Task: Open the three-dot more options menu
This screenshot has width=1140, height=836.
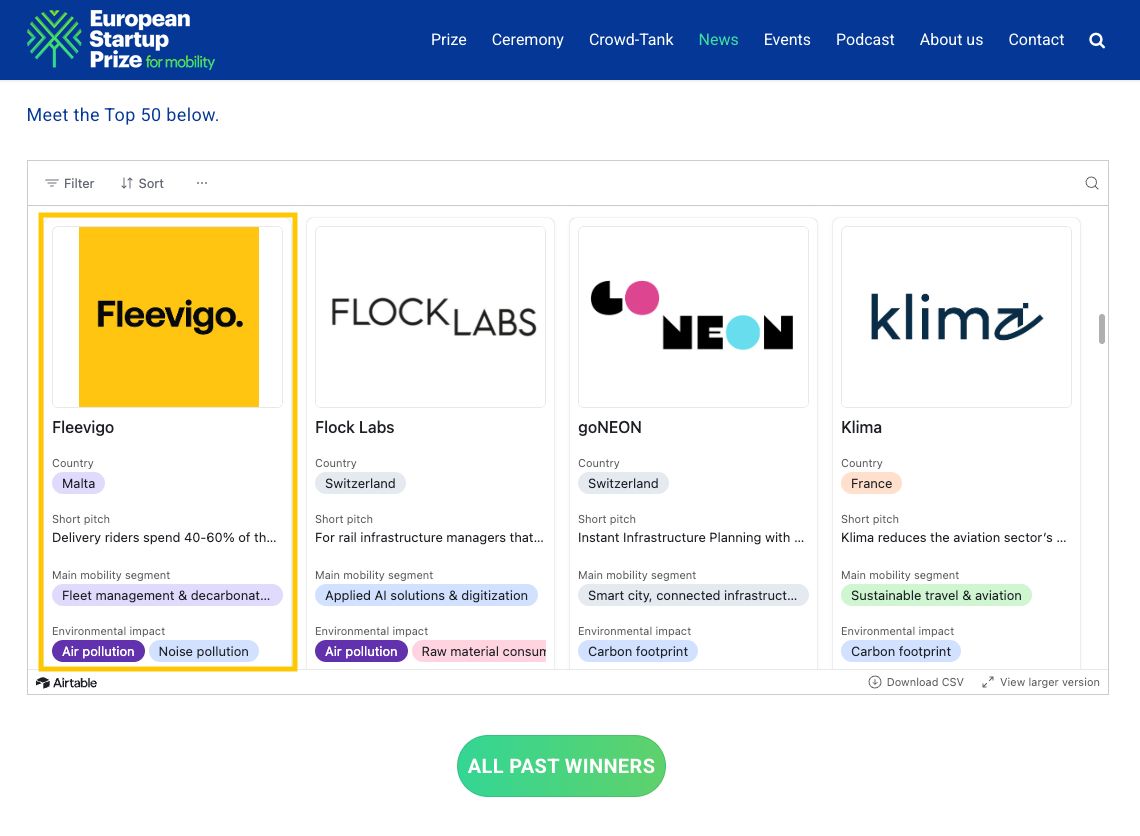Action: tap(201, 183)
